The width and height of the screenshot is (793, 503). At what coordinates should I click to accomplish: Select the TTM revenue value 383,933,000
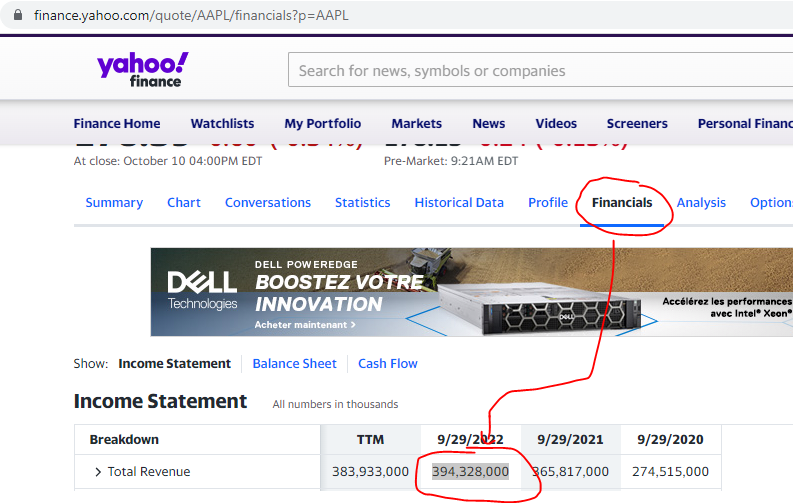(370, 472)
